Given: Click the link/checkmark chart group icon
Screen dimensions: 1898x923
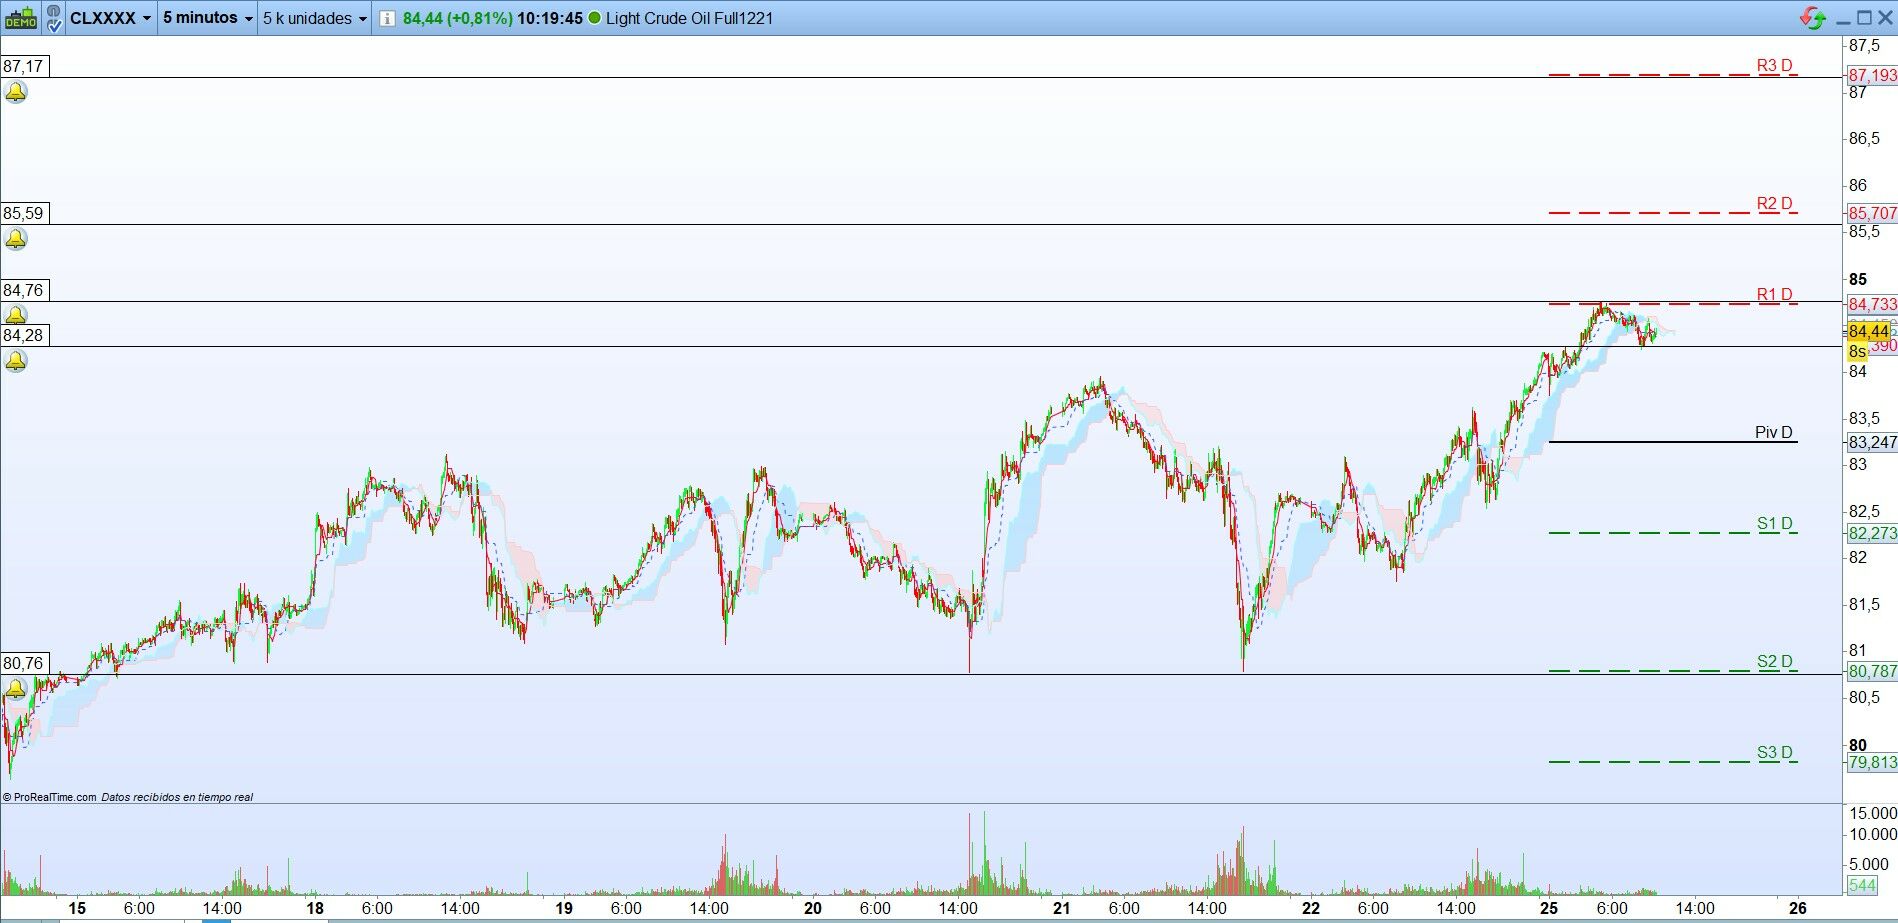Looking at the screenshot, I should click(x=52, y=18).
